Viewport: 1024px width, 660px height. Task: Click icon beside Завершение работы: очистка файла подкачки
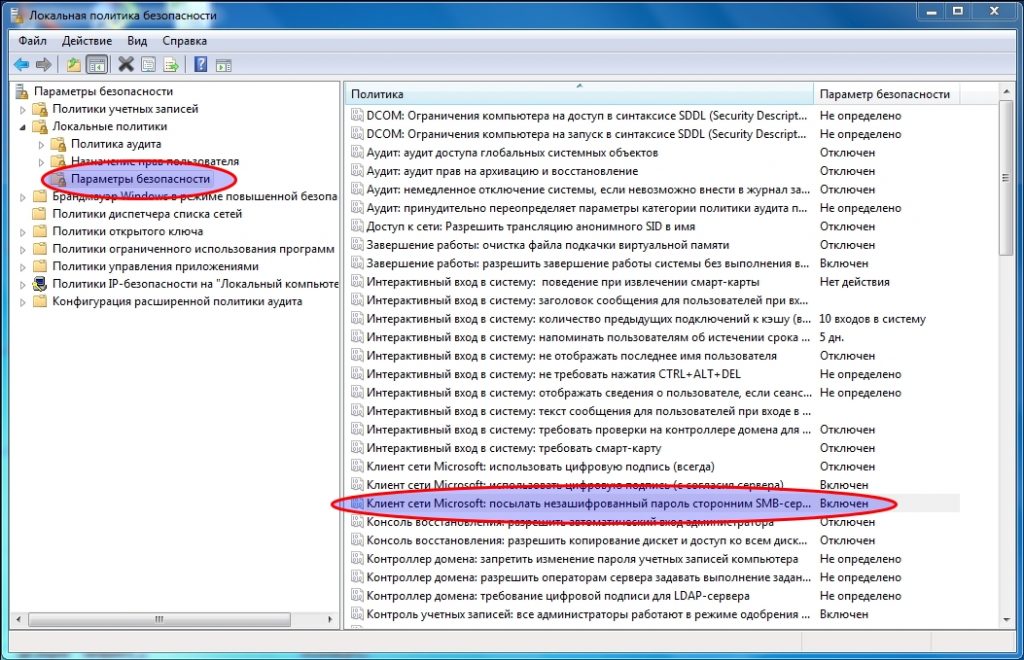[357, 245]
